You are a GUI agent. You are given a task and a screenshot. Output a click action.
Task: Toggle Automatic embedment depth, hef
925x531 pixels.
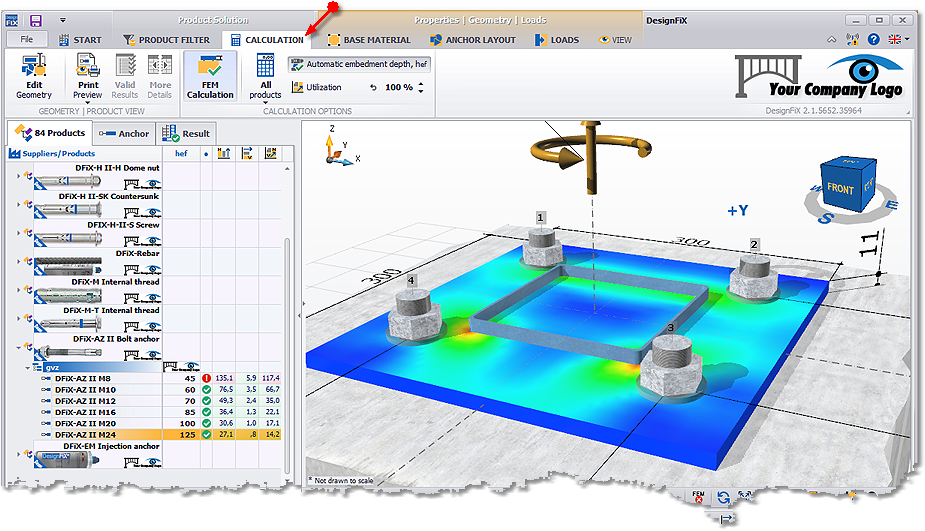click(359, 64)
